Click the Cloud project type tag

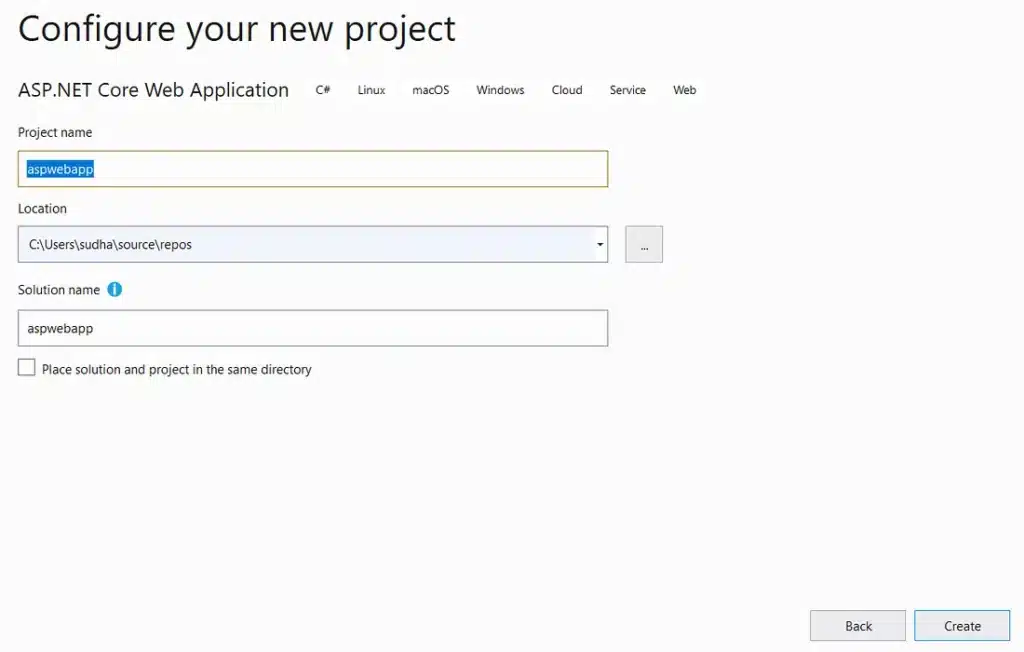click(567, 90)
